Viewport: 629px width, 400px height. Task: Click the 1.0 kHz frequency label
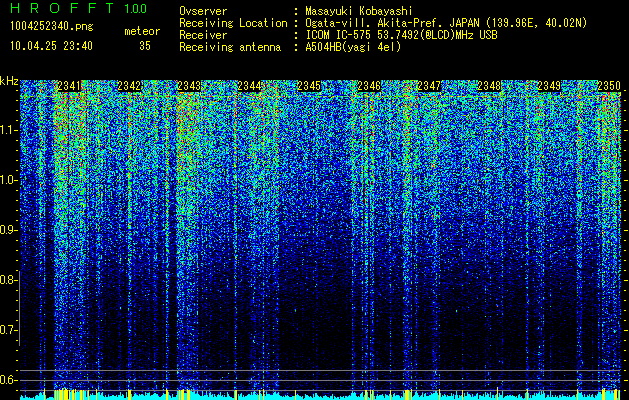(x=7, y=181)
